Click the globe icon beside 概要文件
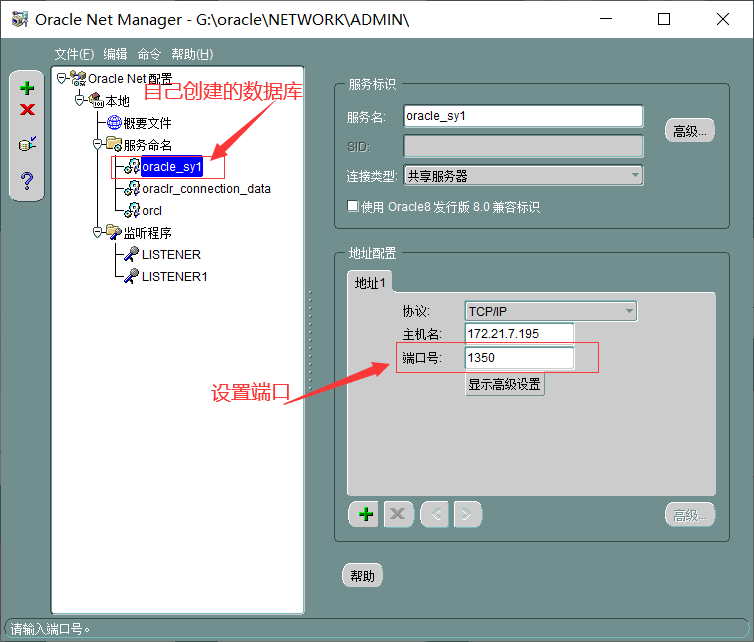 coord(114,123)
